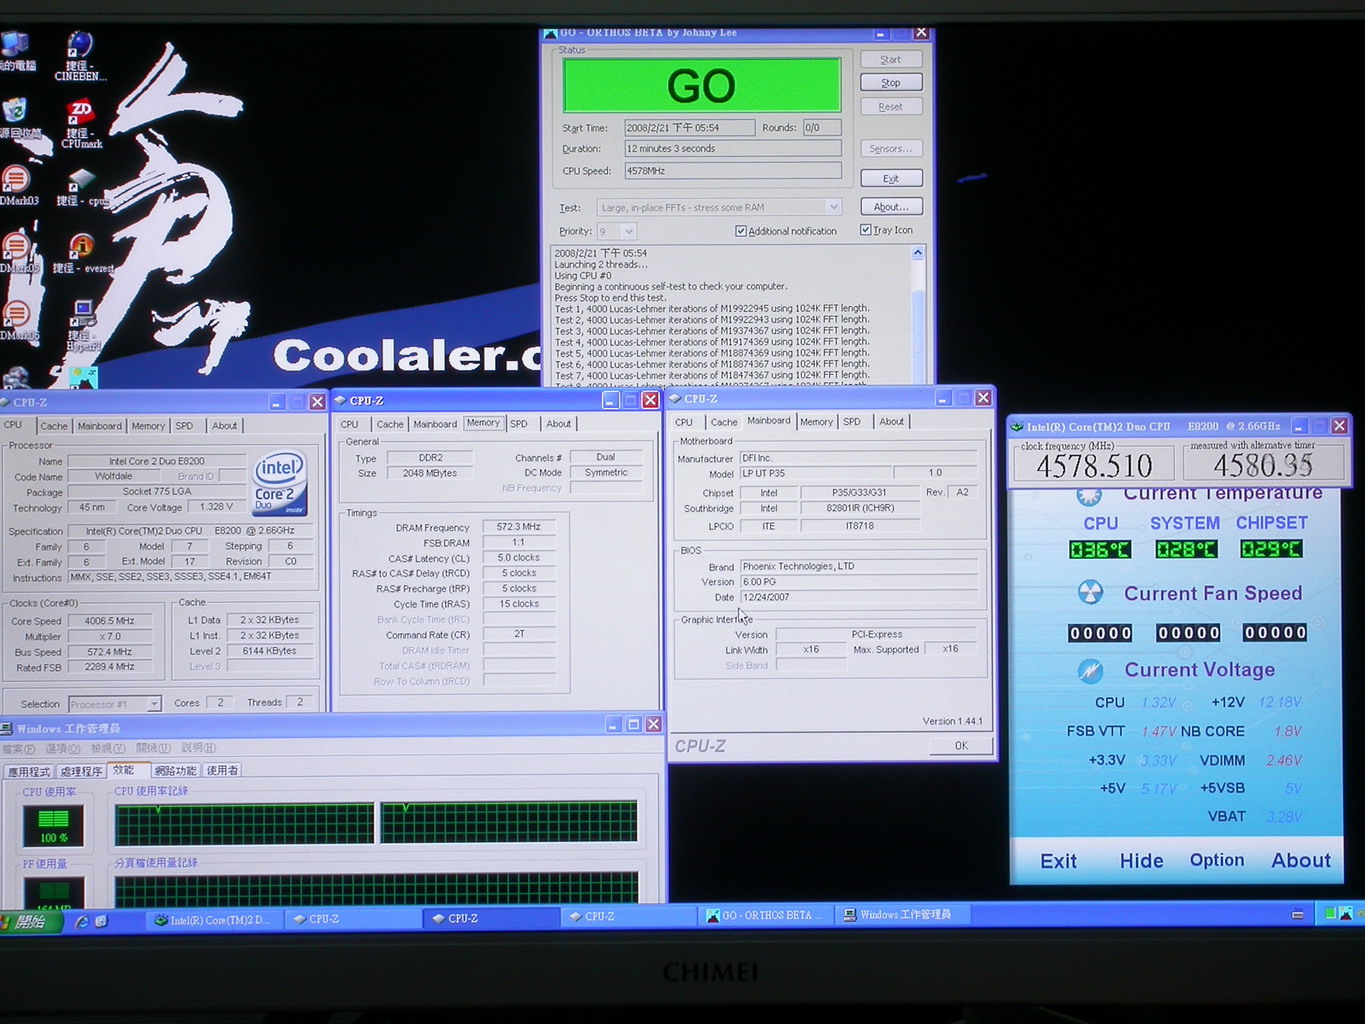1365x1024 pixels.
Task: Toggle the Tray Icon checkbox in ORTHOS
Action: (x=866, y=230)
